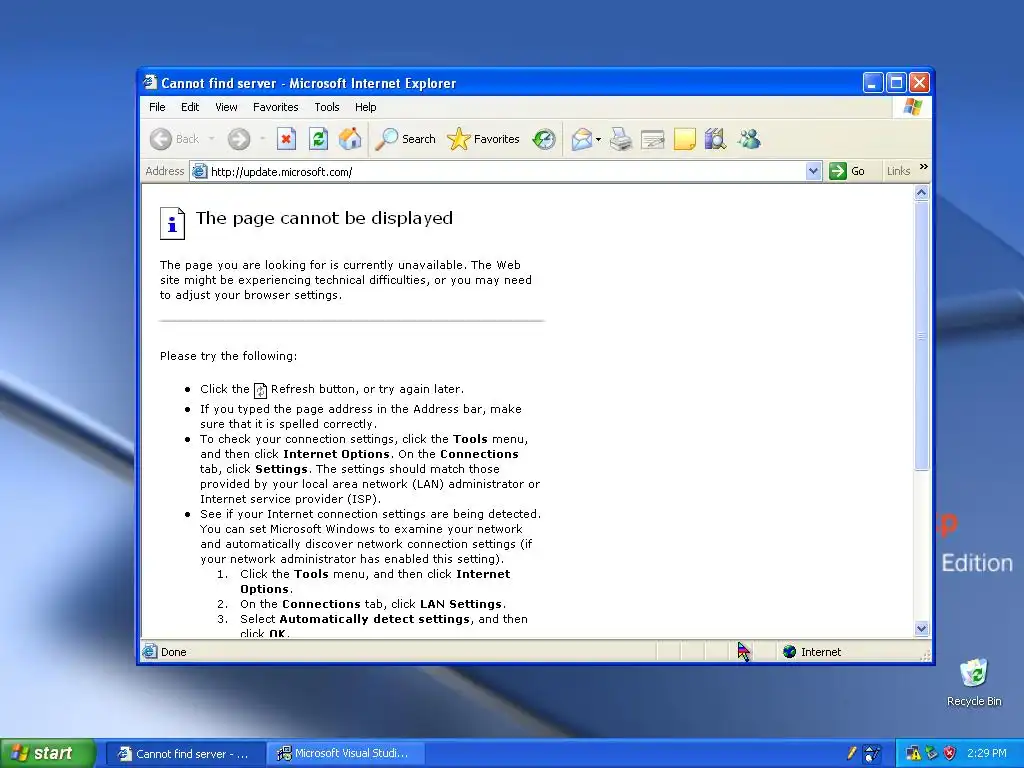Click the scroll up arrow
Image resolution: width=1024 pixels, height=768 pixels.
[x=921, y=193]
